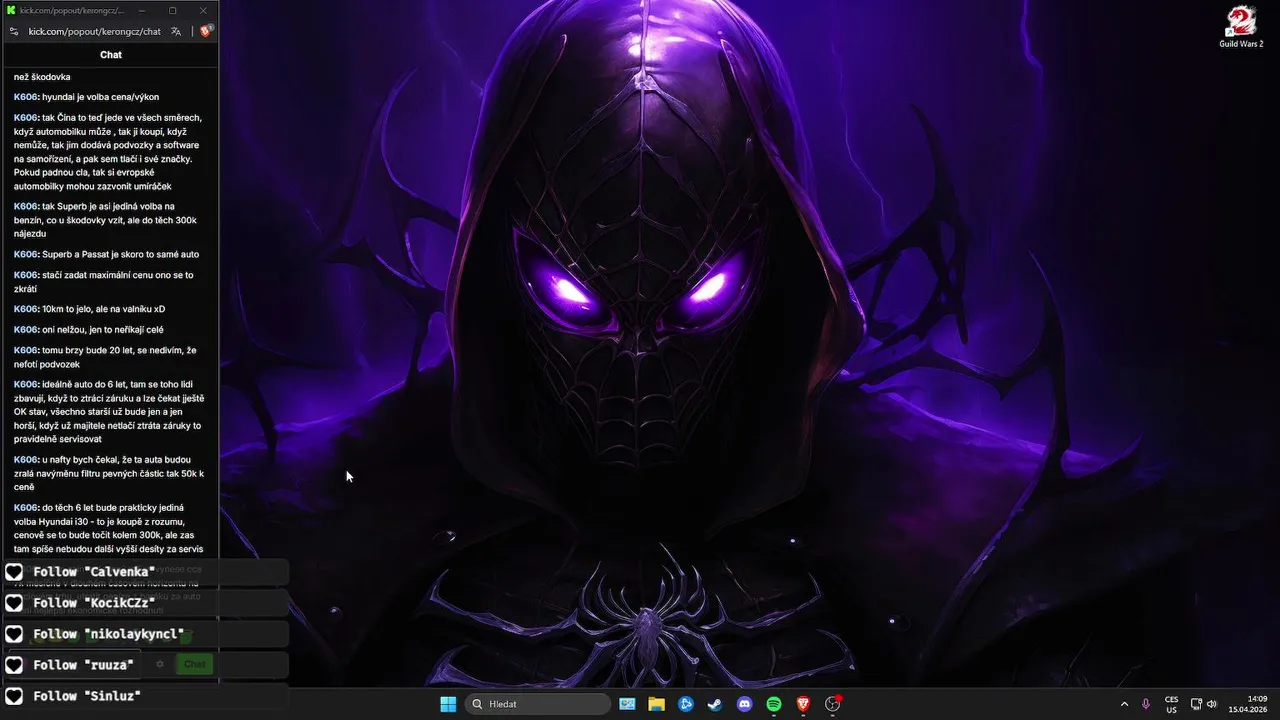Open the network status tray icon

(x=1196, y=704)
